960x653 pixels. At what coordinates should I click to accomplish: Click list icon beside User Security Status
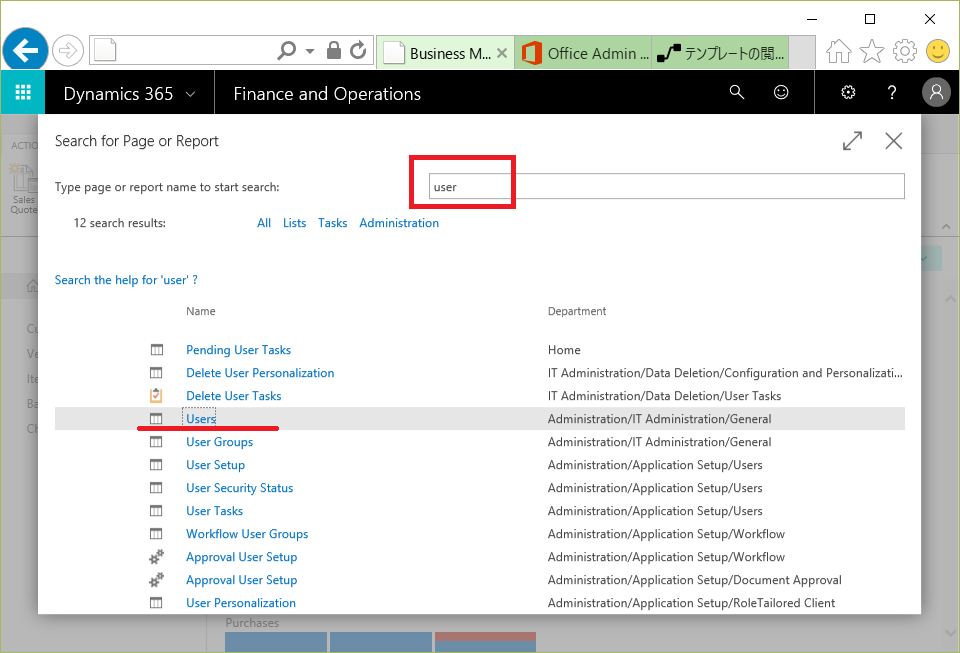pyautogui.click(x=157, y=488)
